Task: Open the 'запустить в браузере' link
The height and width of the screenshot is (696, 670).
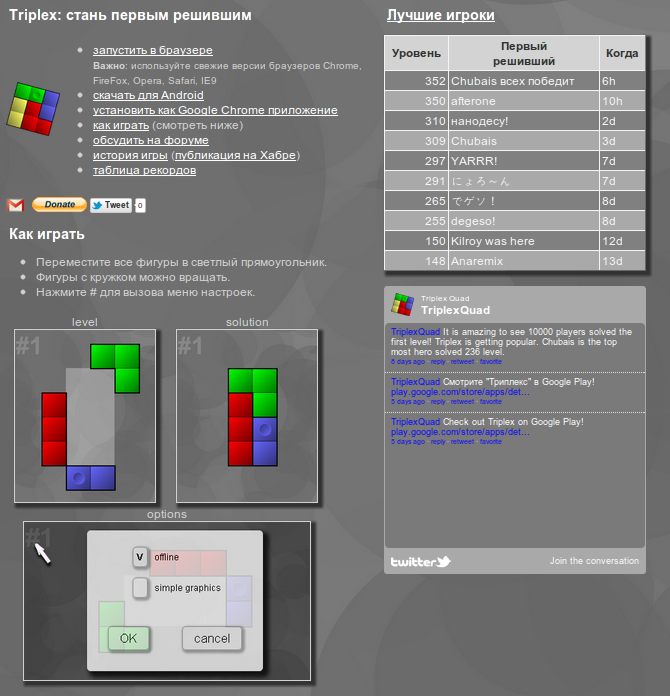Action: coord(153,50)
